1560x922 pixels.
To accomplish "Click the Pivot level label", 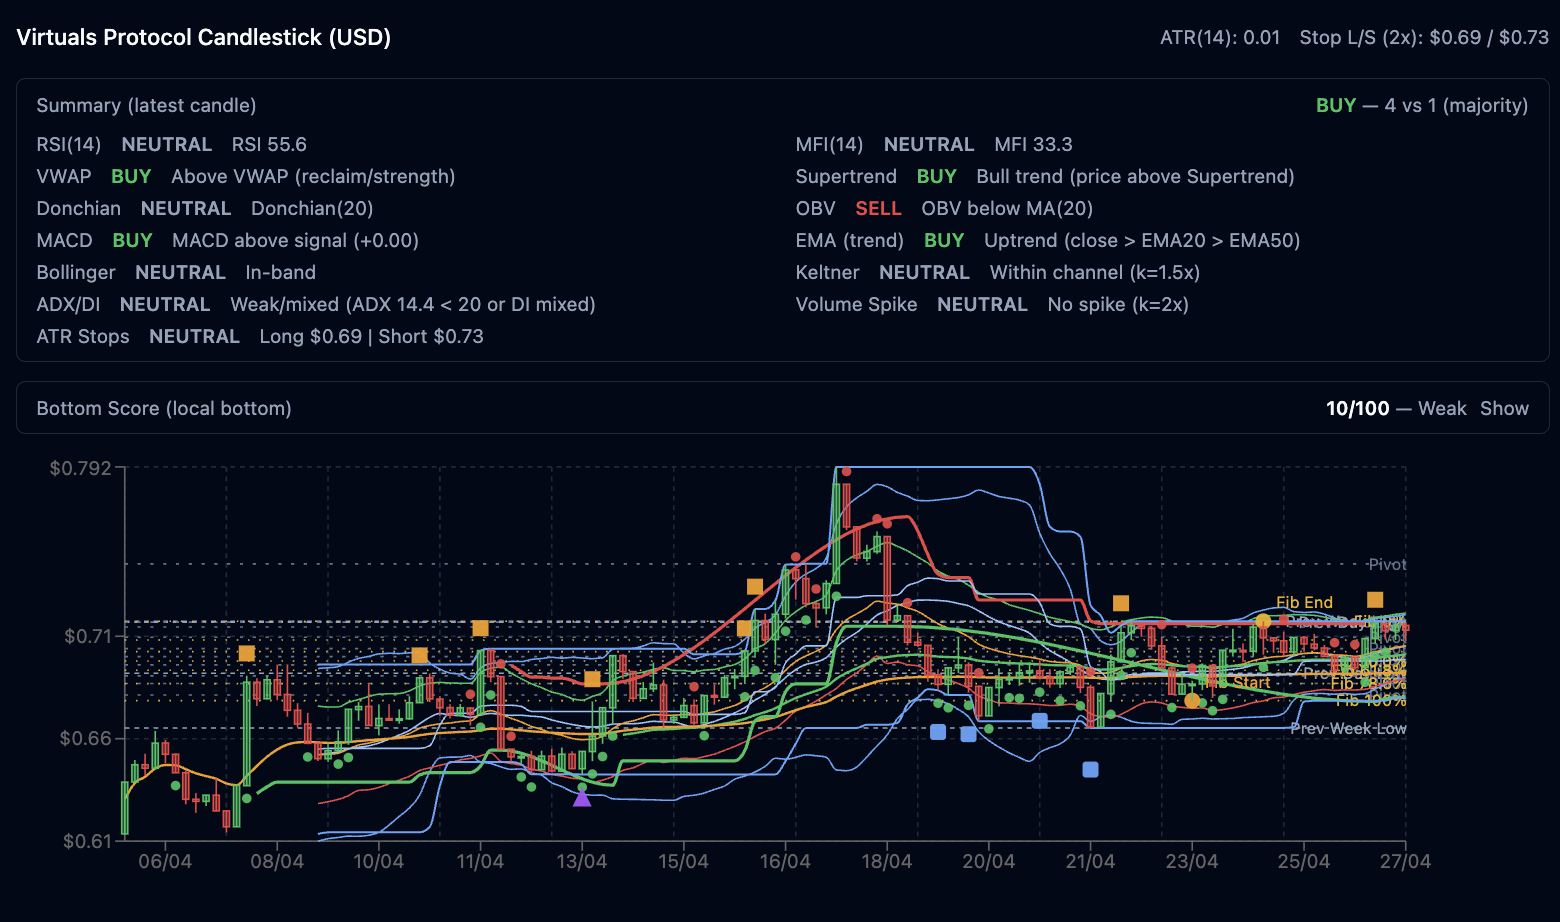I will [x=1387, y=564].
